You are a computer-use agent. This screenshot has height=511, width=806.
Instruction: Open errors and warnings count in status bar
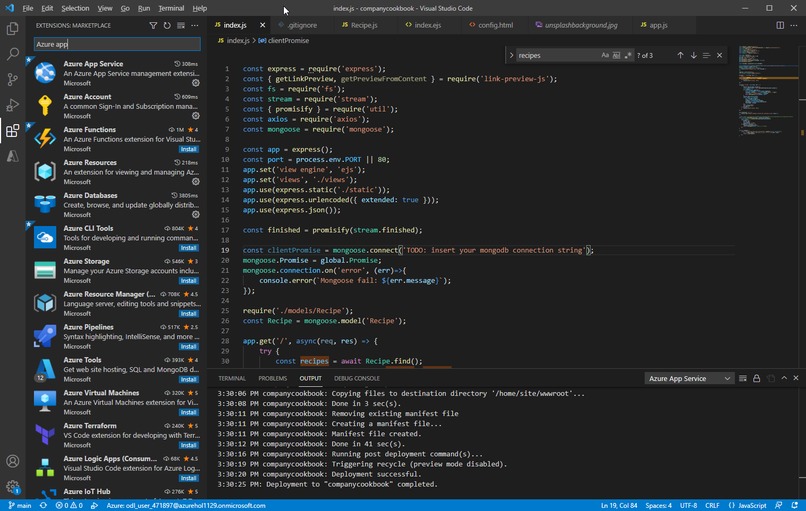[69, 505]
